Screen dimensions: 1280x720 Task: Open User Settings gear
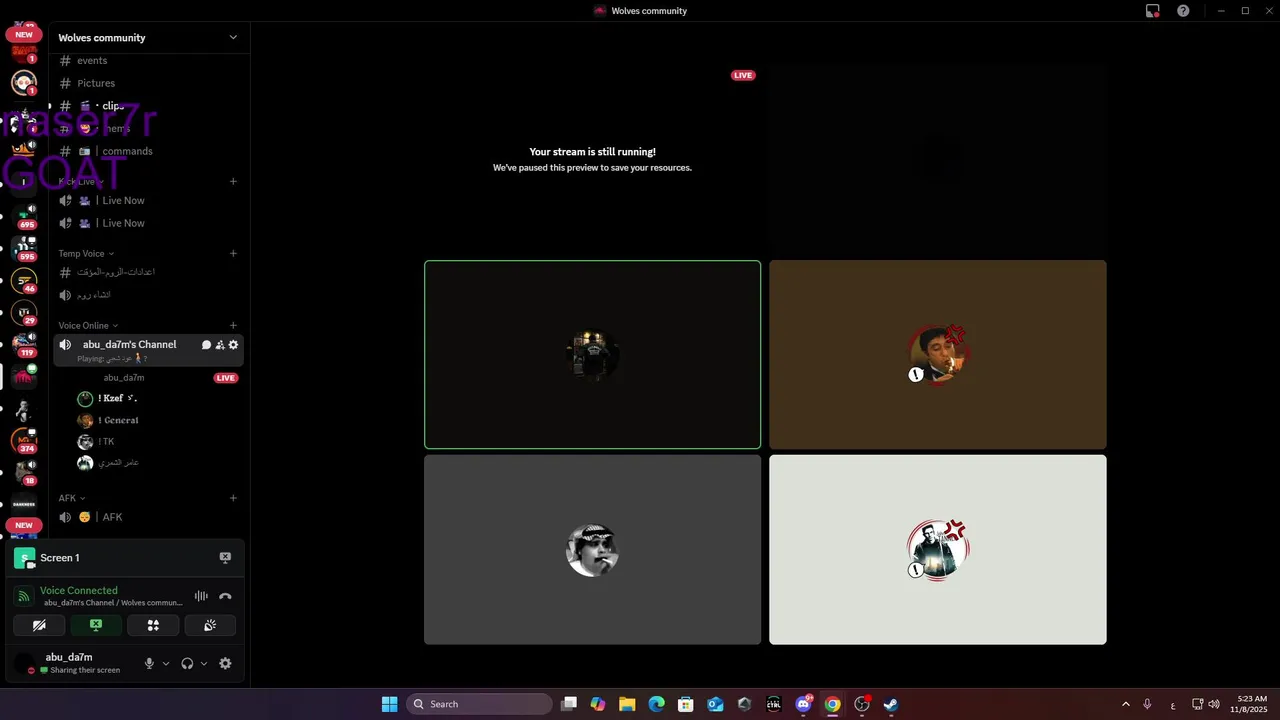tap(225, 663)
